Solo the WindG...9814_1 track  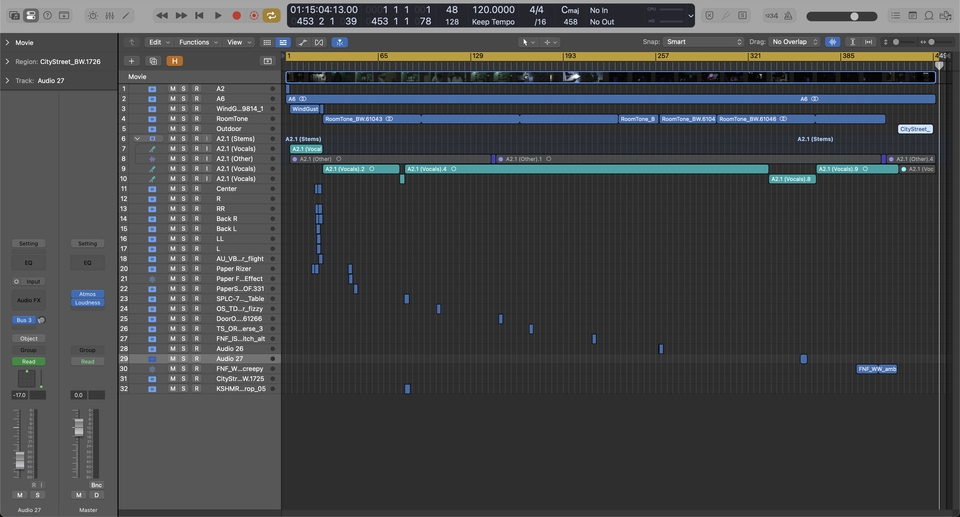(x=184, y=109)
